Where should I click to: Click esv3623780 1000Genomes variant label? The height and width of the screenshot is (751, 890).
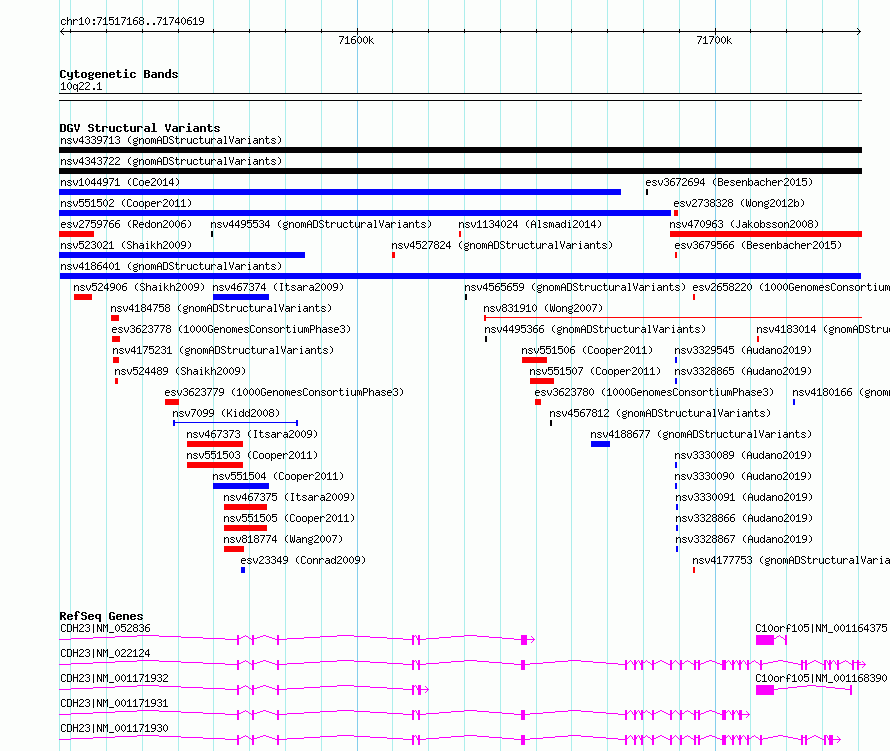click(x=654, y=392)
